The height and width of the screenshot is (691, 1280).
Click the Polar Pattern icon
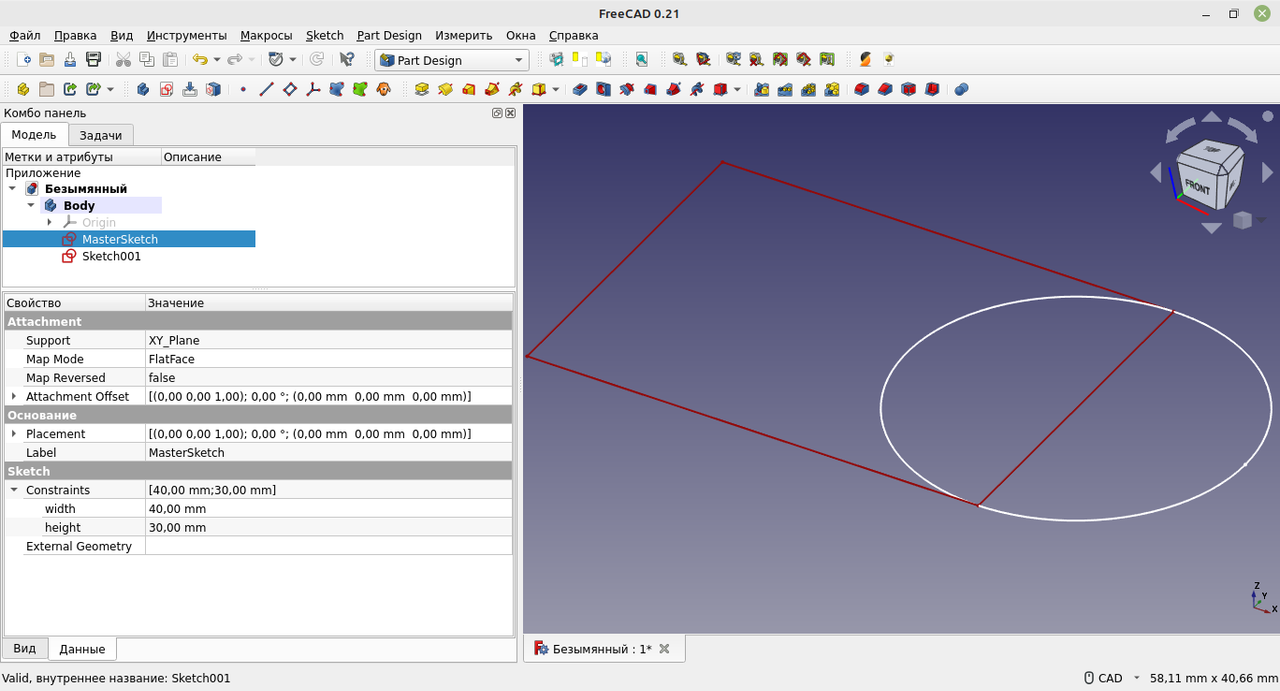pyautogui.click(x=808, y=89)
